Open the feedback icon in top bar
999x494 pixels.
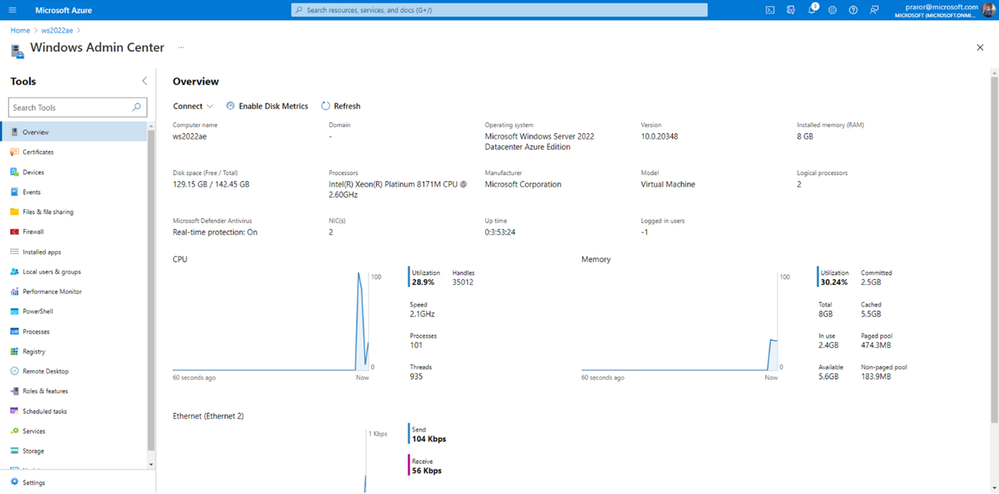pyautogui.click(x=874, y=10)
